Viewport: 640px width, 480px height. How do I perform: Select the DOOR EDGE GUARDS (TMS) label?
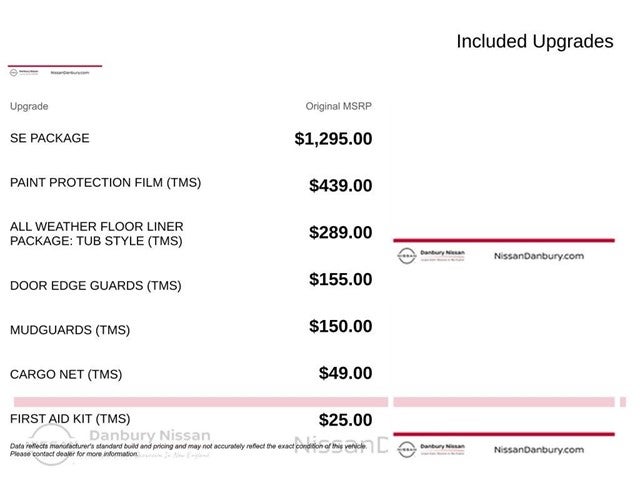pyautogui.click(x=96, y=285)
